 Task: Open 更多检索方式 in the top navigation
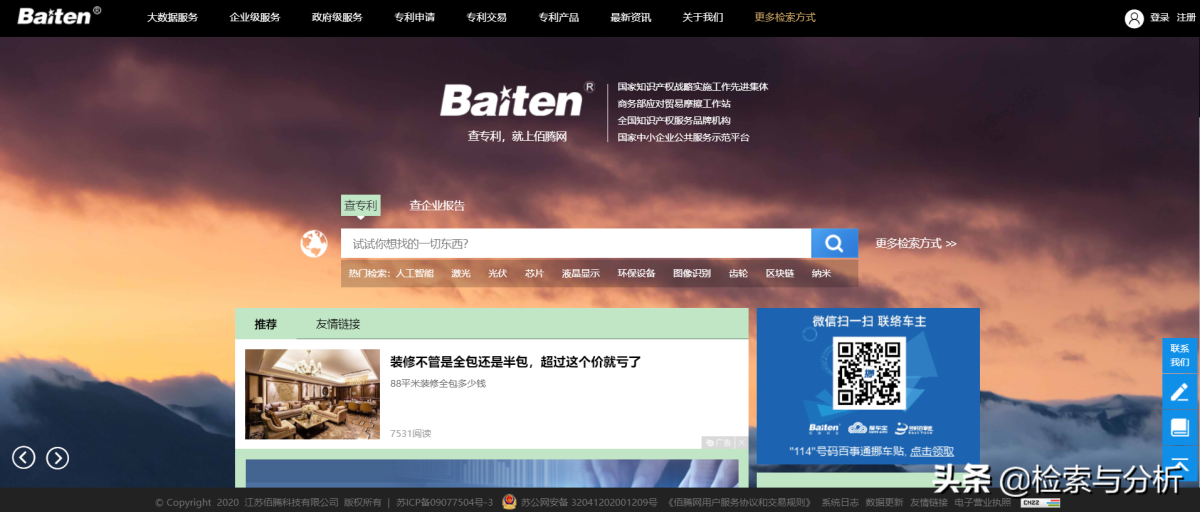point(785,18)
